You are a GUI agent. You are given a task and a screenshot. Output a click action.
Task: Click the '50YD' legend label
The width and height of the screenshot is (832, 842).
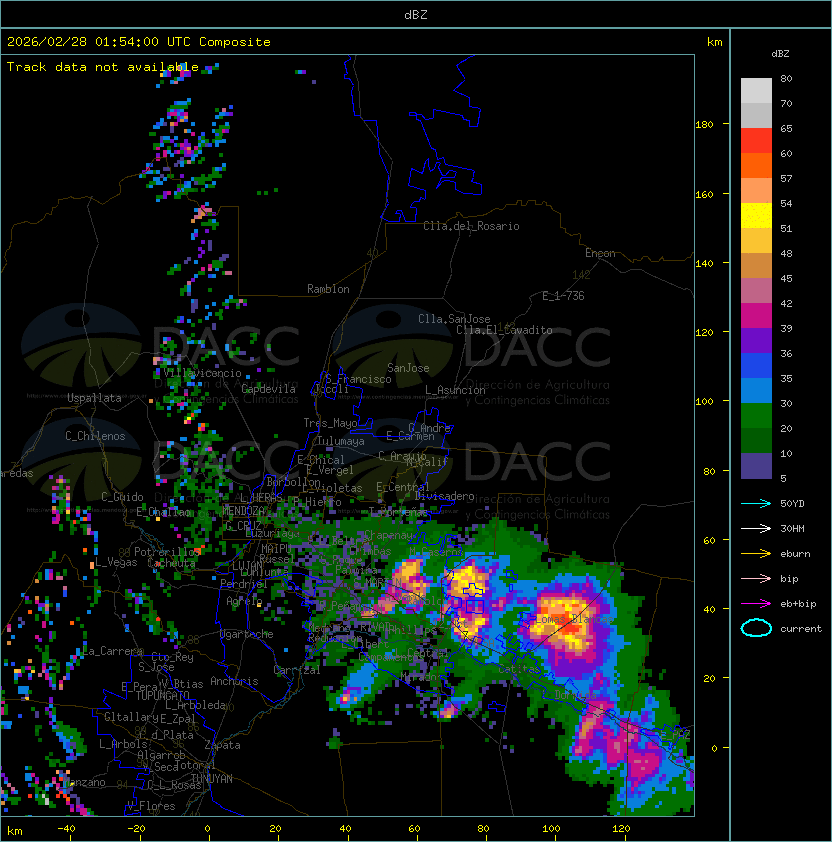(792, 503)
